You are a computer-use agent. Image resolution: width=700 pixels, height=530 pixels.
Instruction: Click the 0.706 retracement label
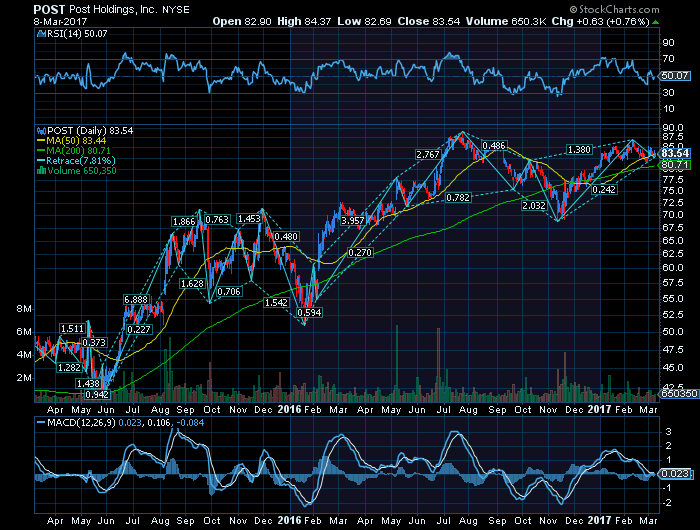[x=229, y=292]
